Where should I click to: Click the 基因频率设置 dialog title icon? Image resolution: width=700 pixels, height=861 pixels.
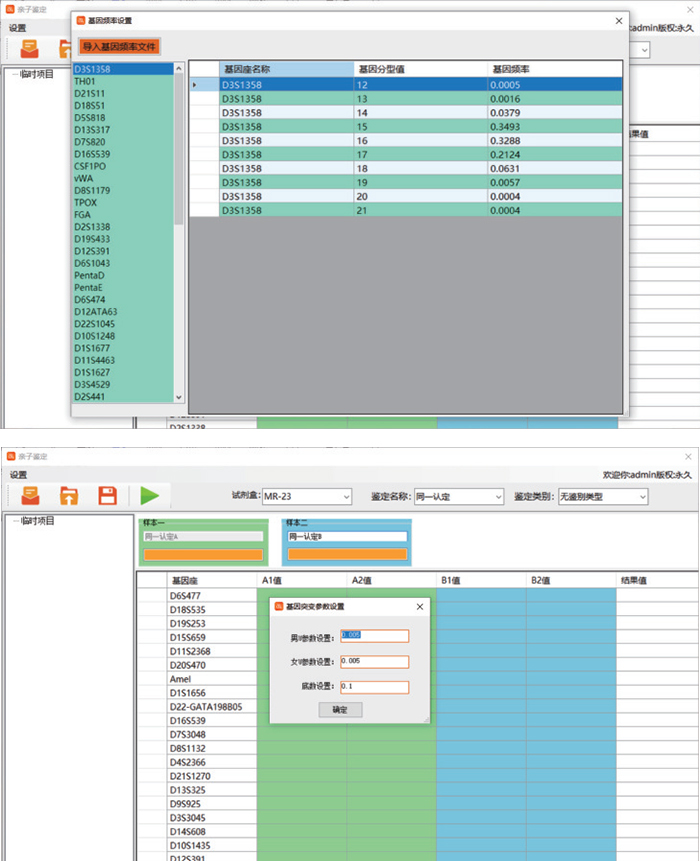[x=82, y=20]
